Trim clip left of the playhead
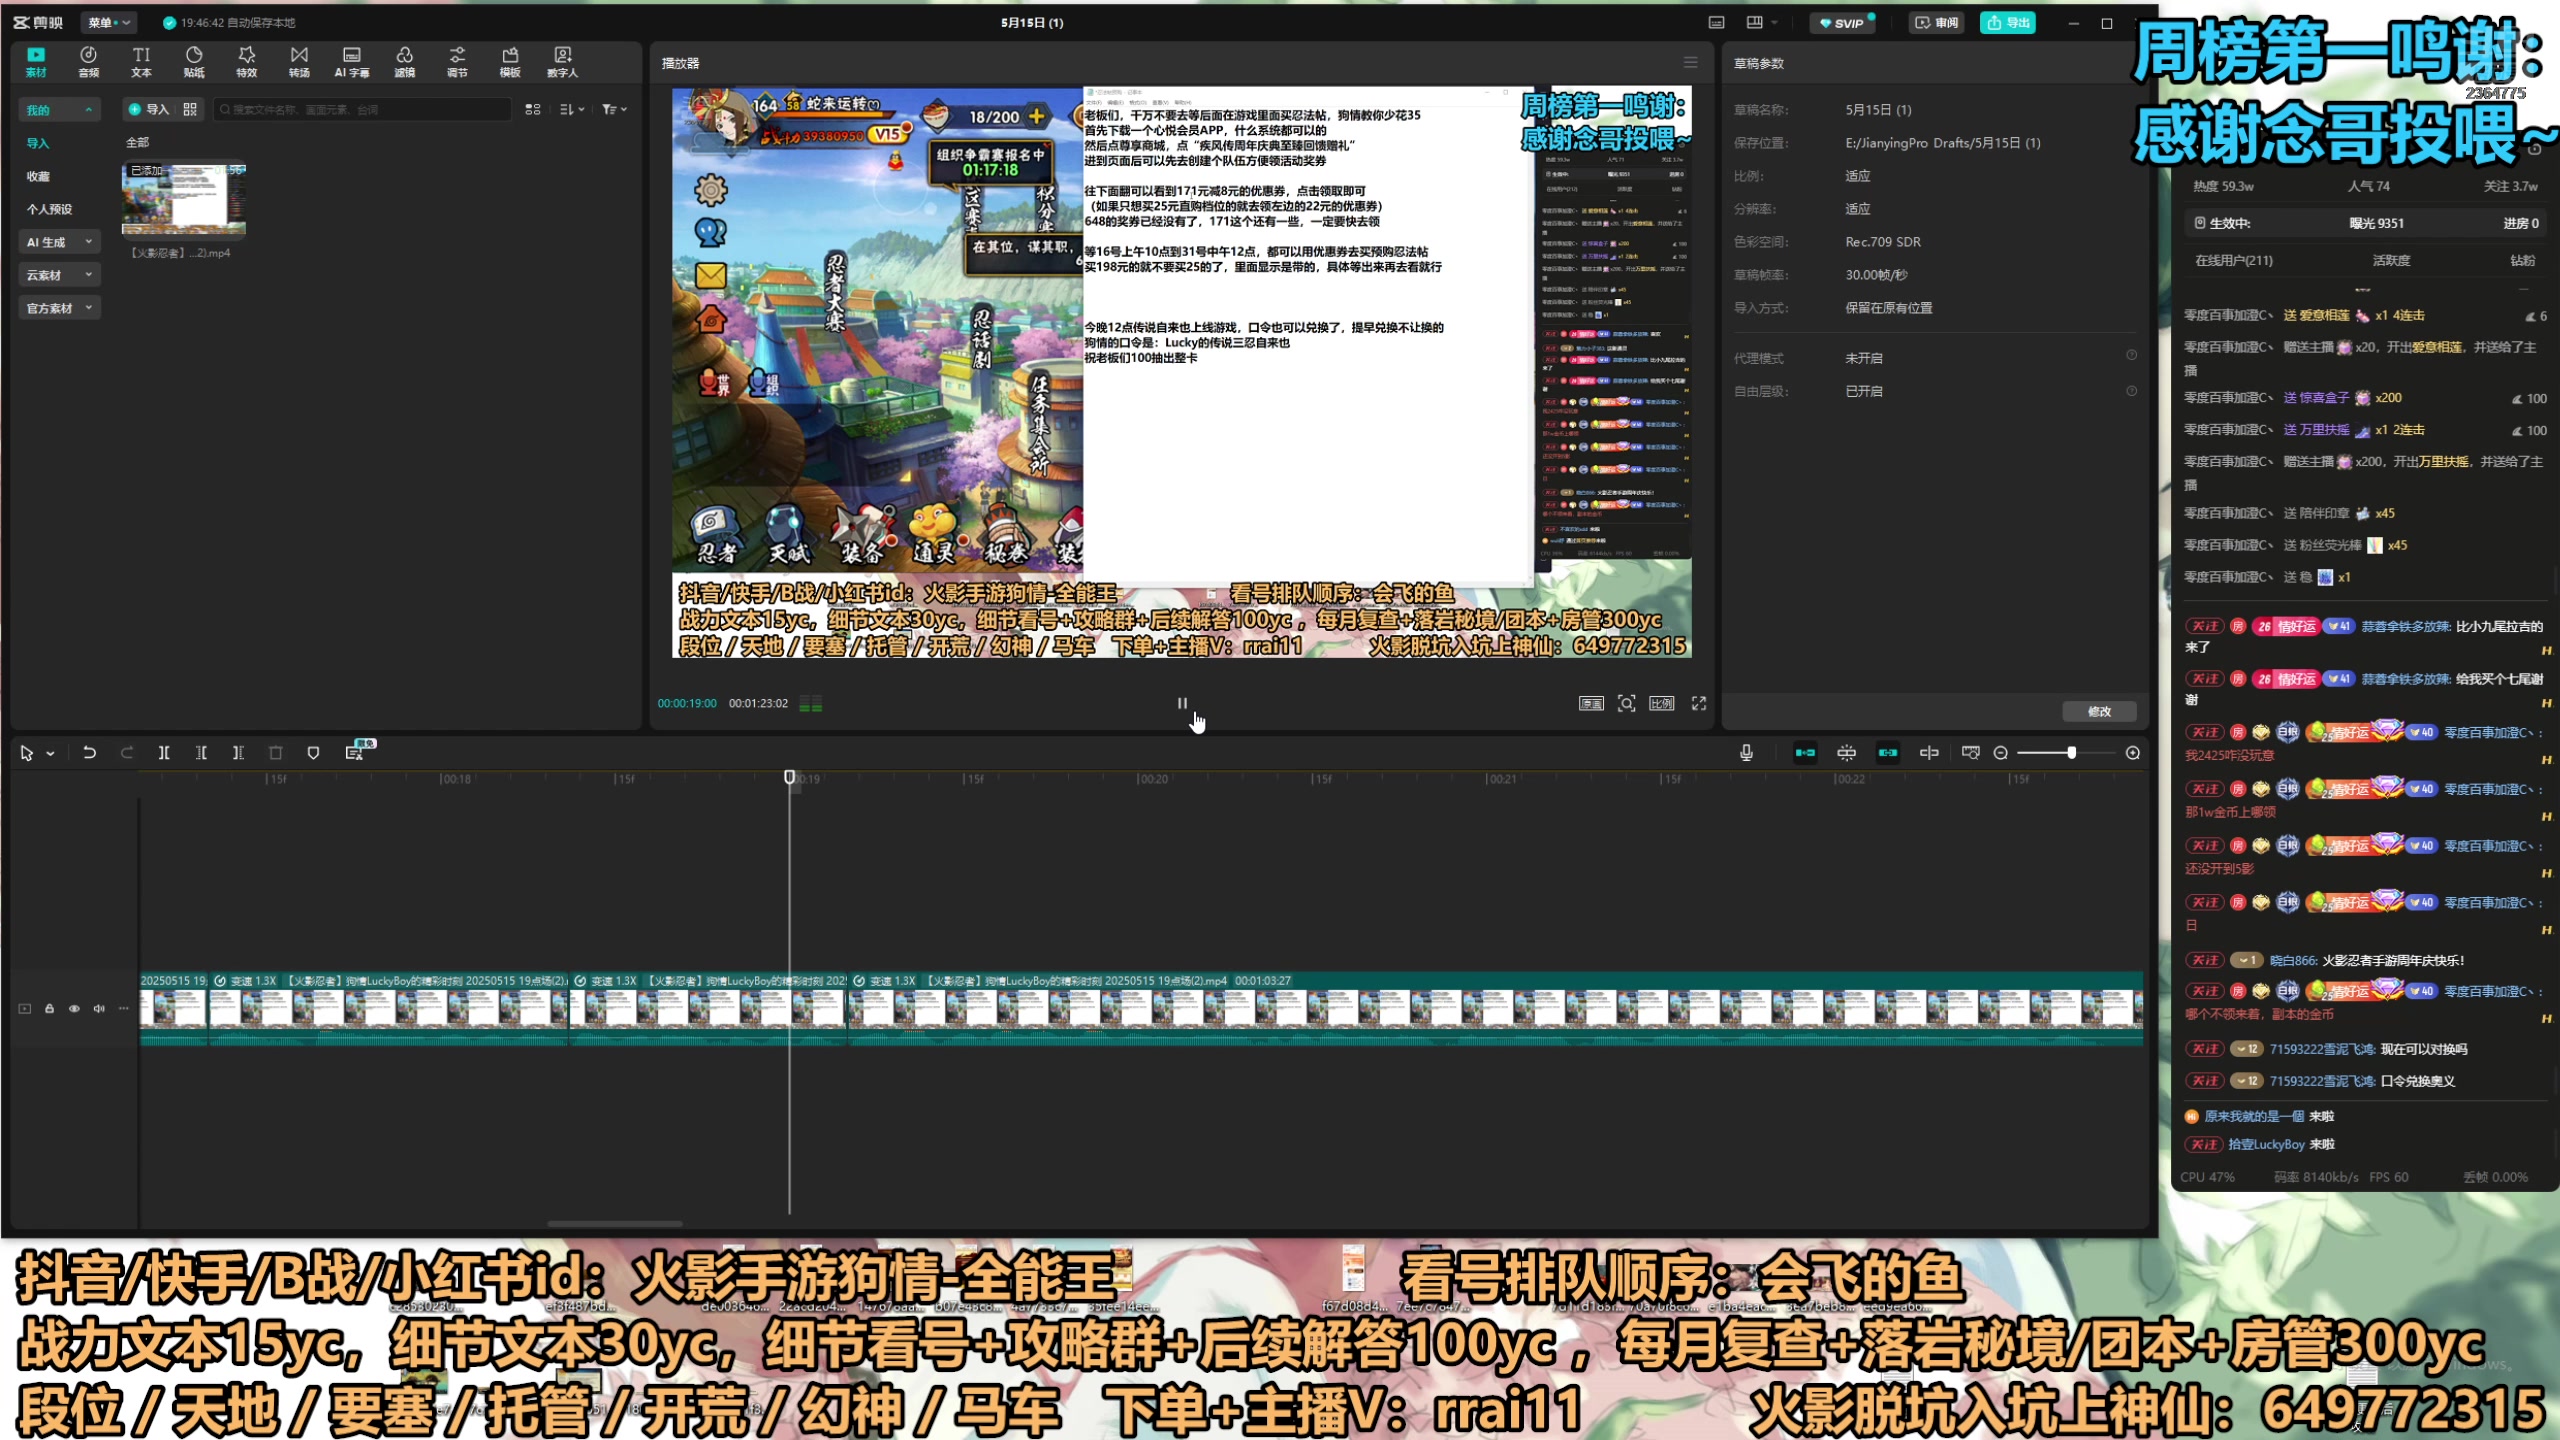This screenshot has width=2560, height=1440. point(201,752)
